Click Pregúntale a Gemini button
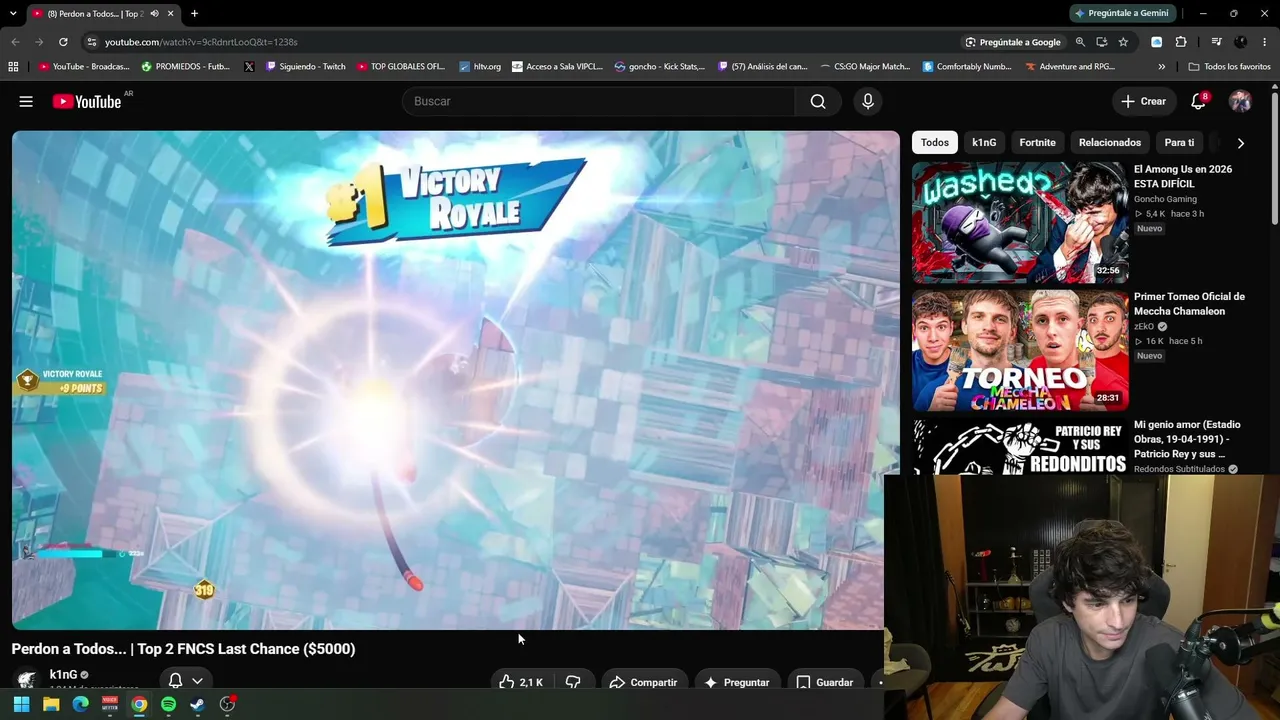Viewport: 1280px width, 720px height. pos(1121,13)
